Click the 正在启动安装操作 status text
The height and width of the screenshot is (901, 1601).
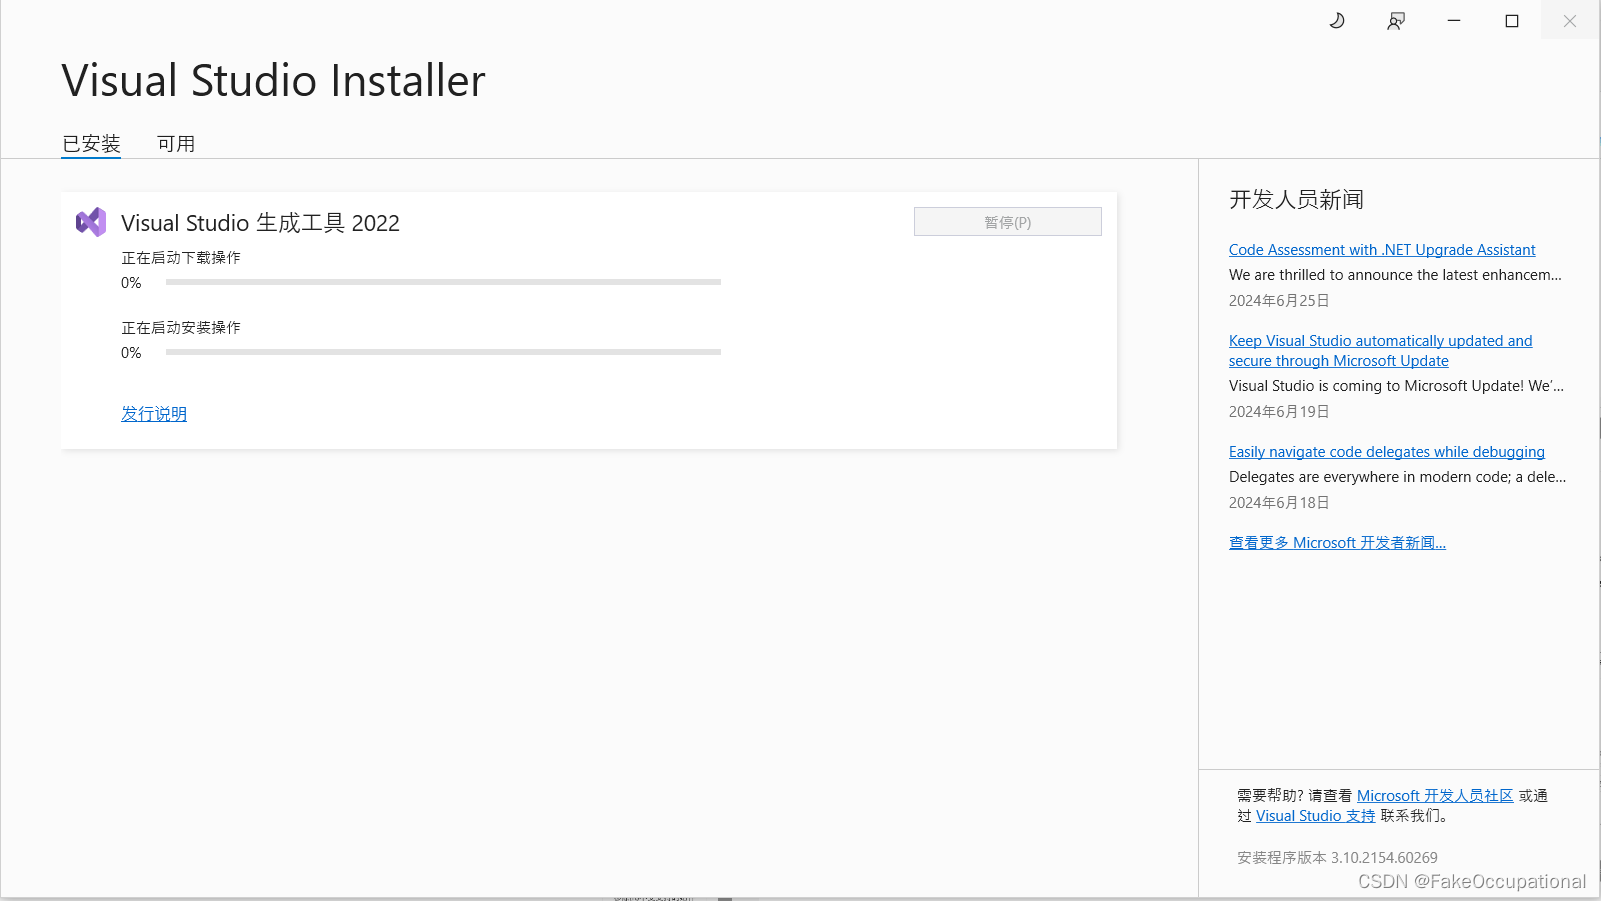[181, 328]
